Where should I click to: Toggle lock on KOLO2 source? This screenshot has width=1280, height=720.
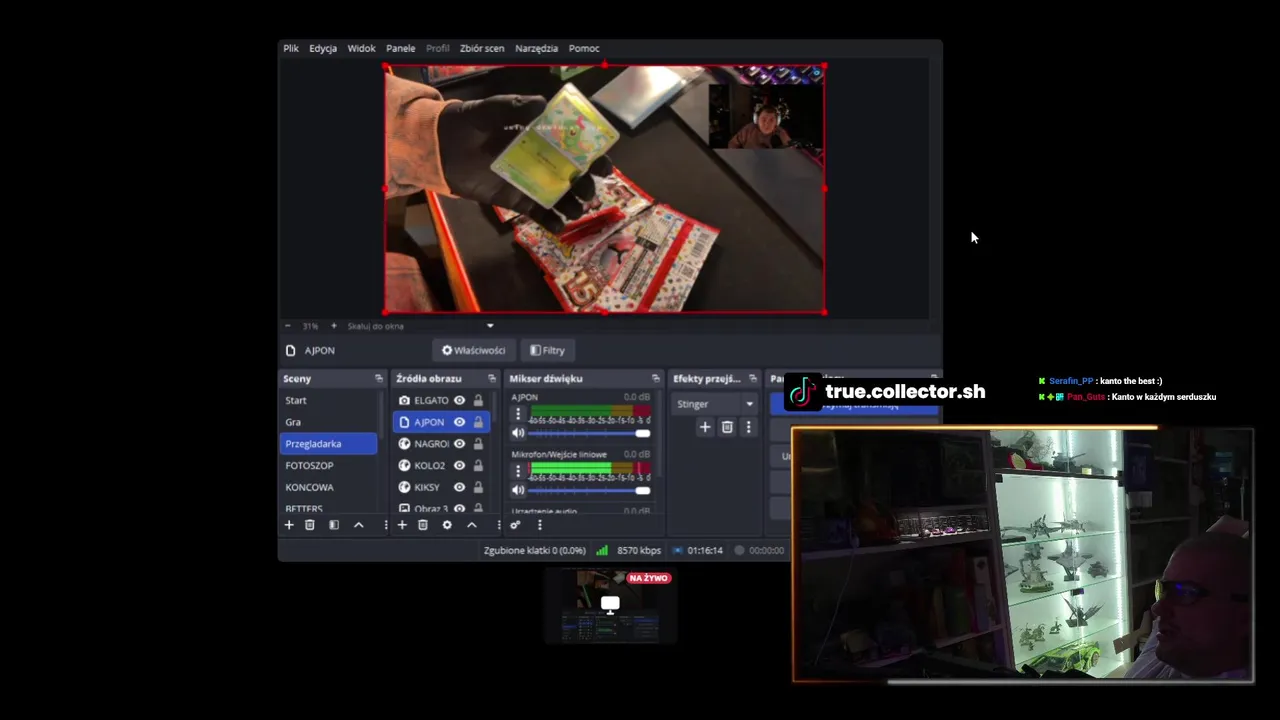[x=478, y=465]
